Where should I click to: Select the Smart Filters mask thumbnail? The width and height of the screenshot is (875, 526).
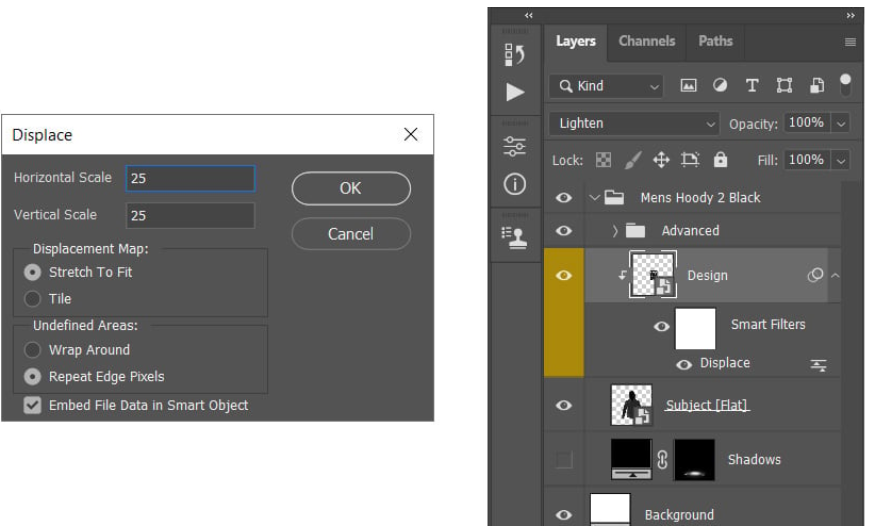coord(695,329)
